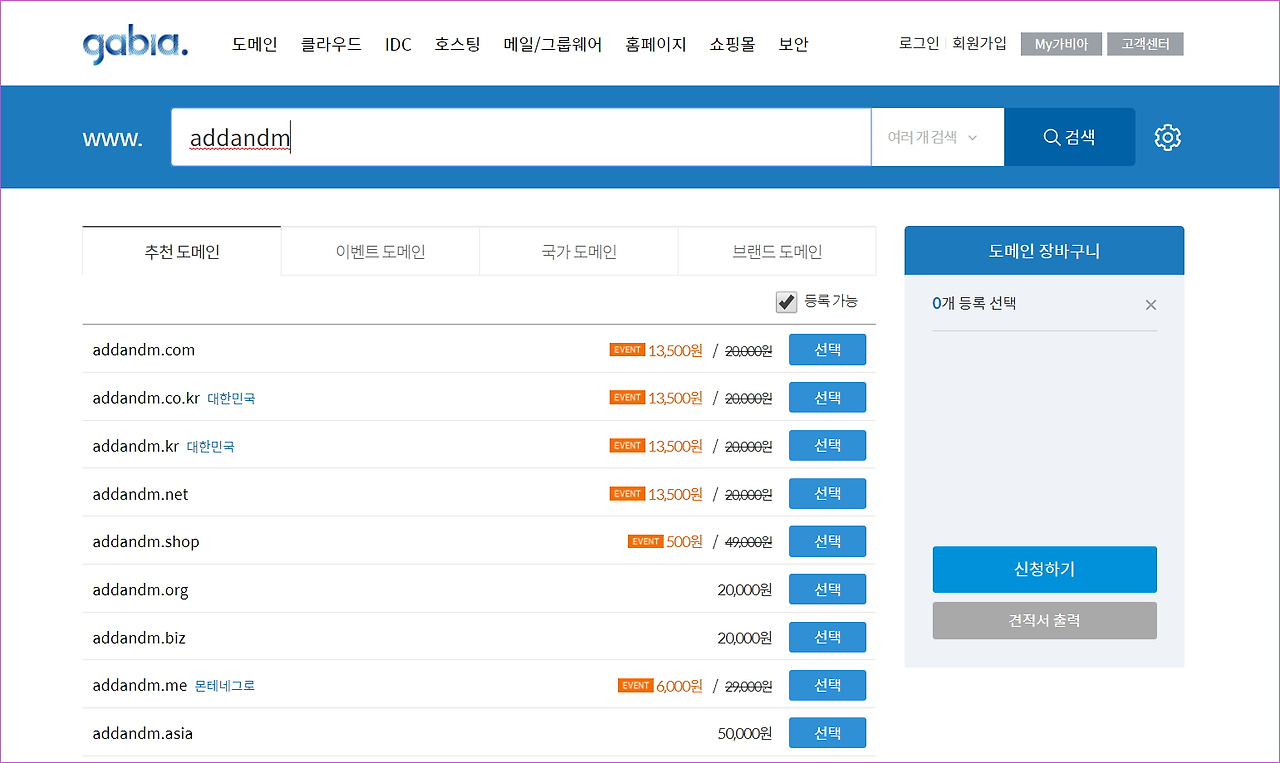Screen dimensions: 1280x763
Task: Open the 여러 개 검색 dropdown
Action: pos(937,137)
